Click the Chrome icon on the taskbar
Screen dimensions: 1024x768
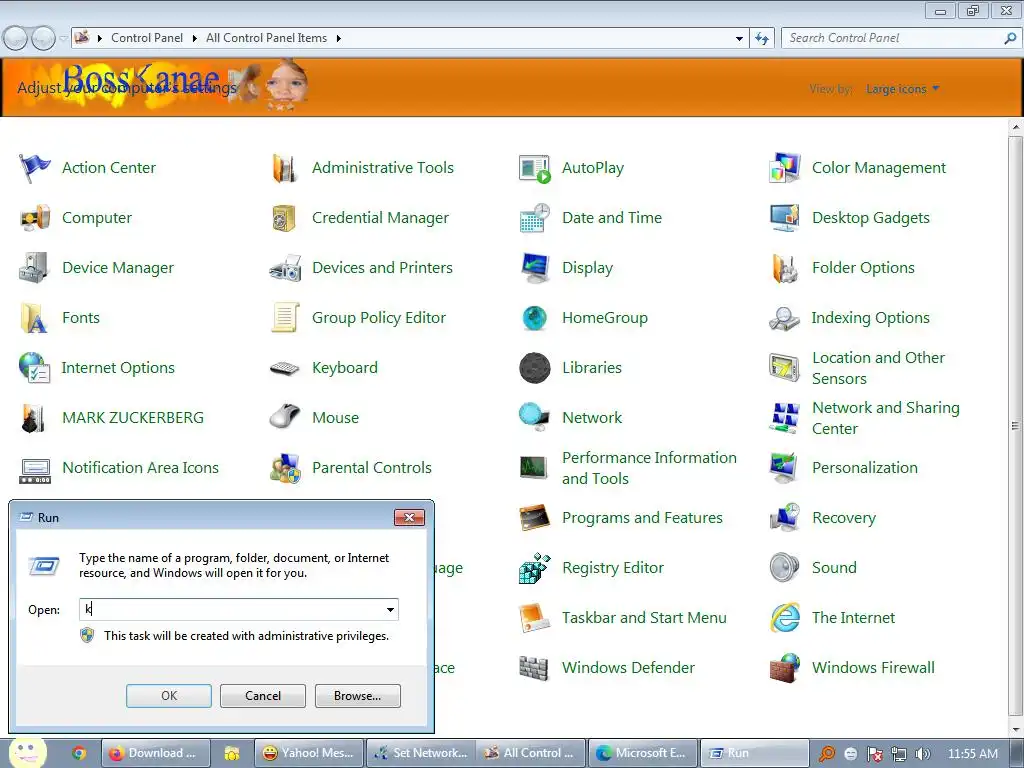[78, 754]
